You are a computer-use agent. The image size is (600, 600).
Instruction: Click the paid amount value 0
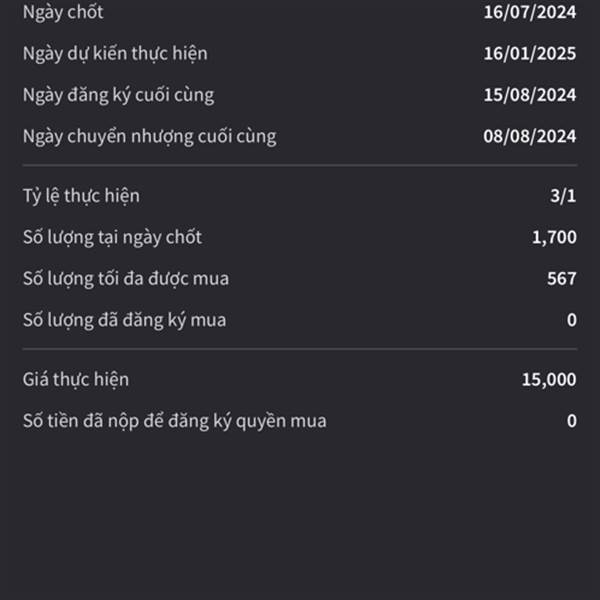coord(572,421)
